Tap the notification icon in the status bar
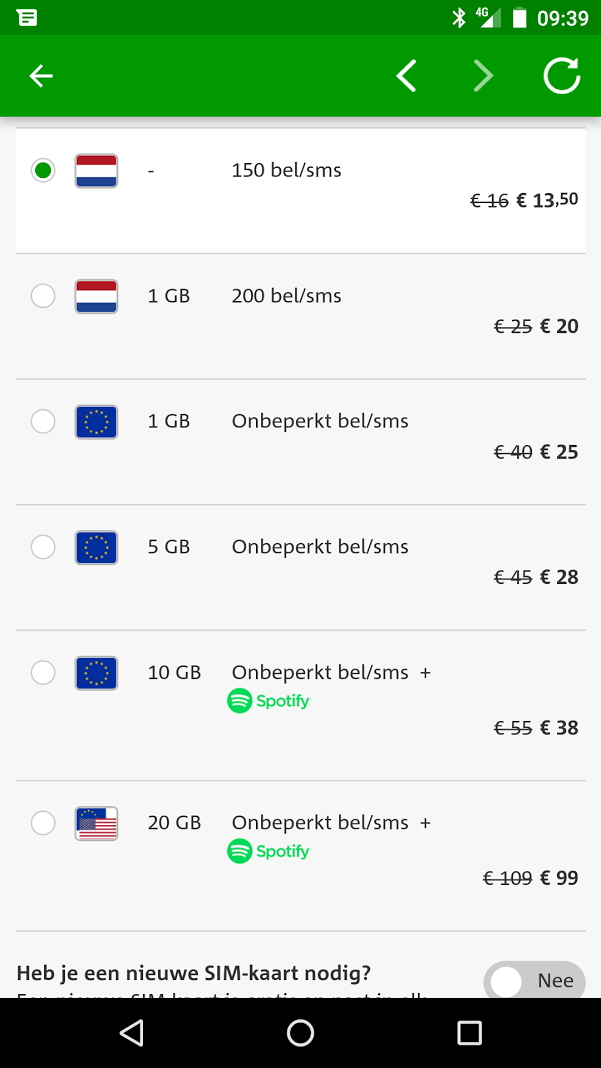Screen dimensions: 601x1068 click(27, 17)
